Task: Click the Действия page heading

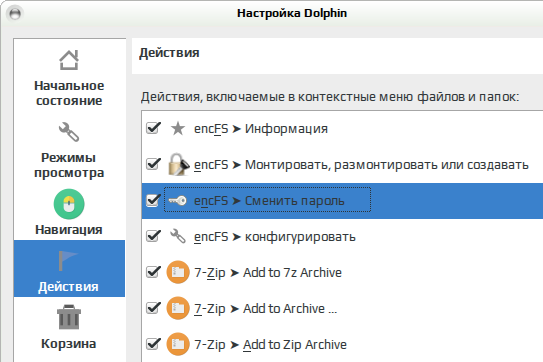Action: pos(169,53)
